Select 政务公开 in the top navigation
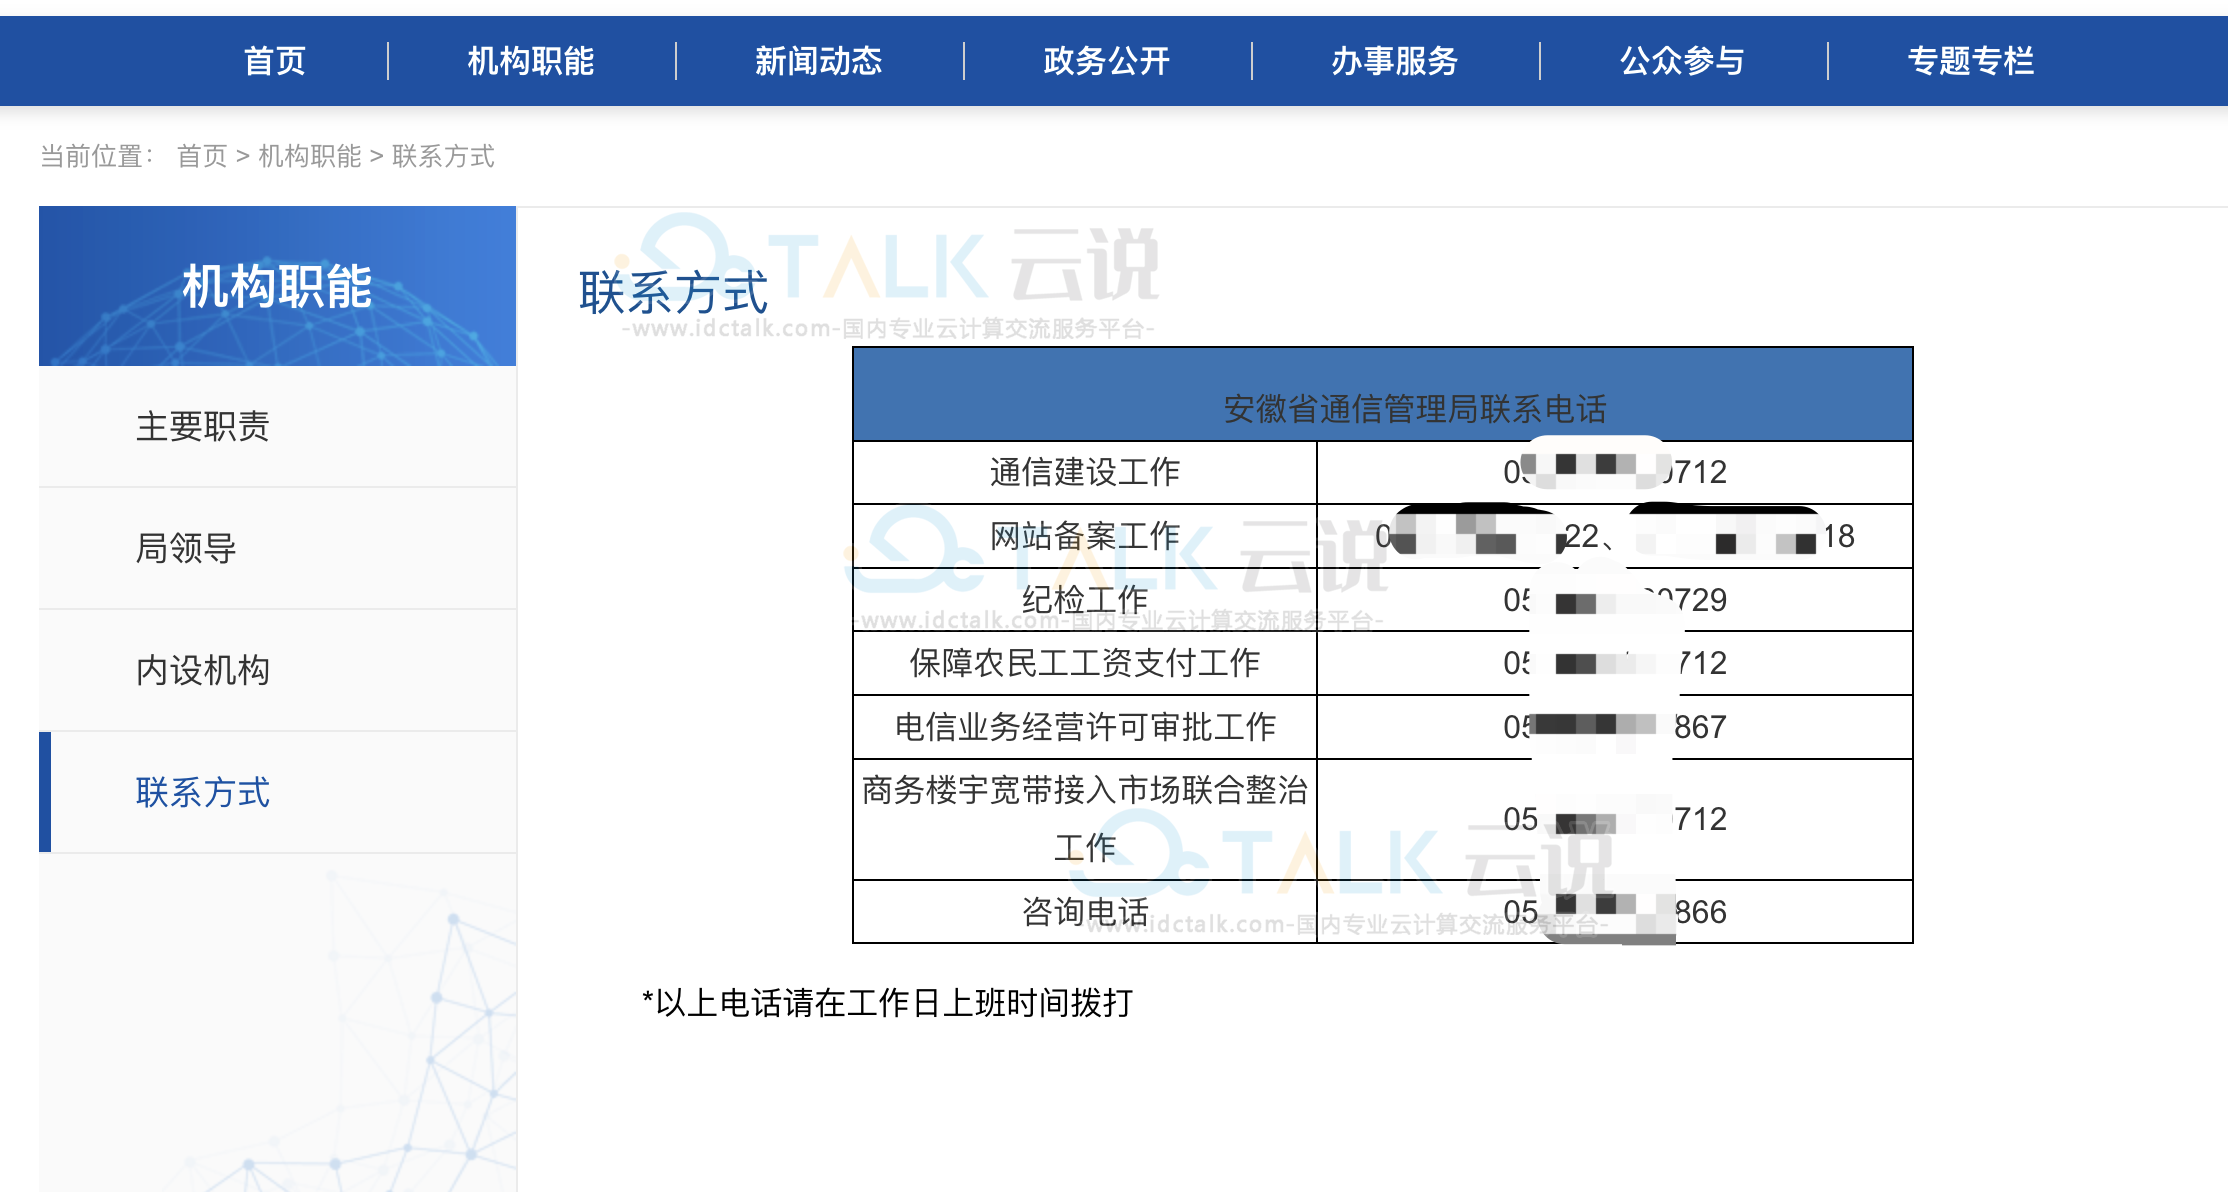2228x1192 pixels. pyautogui.click(x=1107, y=61)
